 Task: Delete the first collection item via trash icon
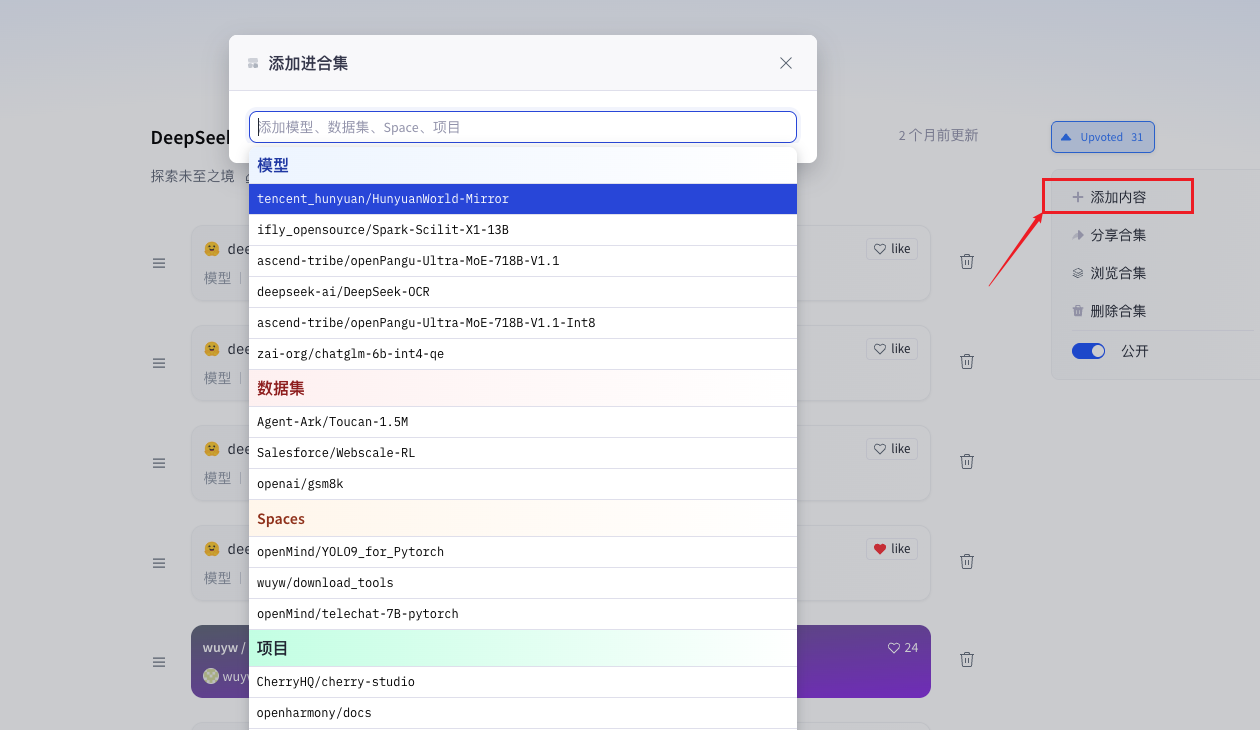(967, 261)
